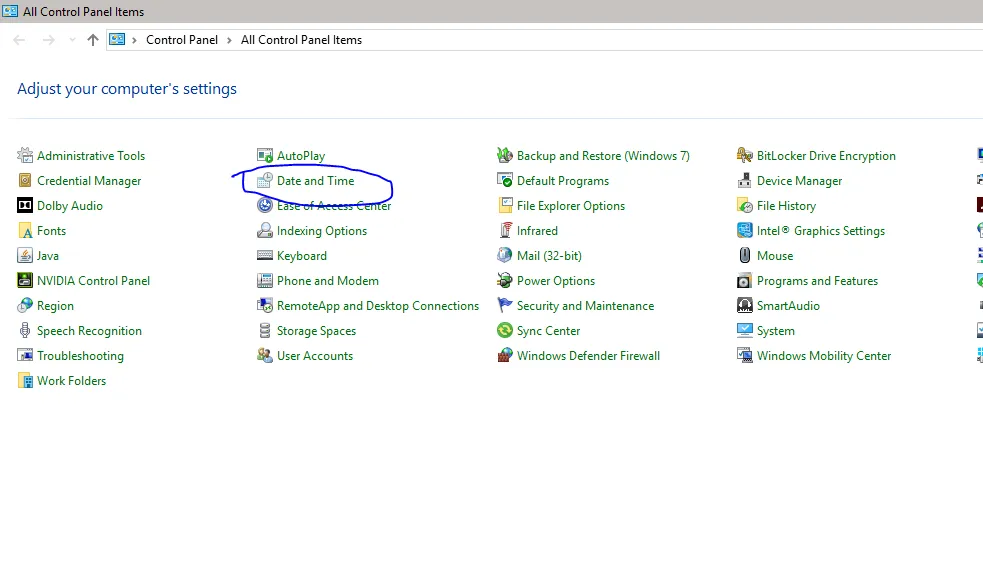Image resolution: width=983 pixels, height=586 pixels.
Task: Click the Fonts folder icon
Action: pos(25,231)
